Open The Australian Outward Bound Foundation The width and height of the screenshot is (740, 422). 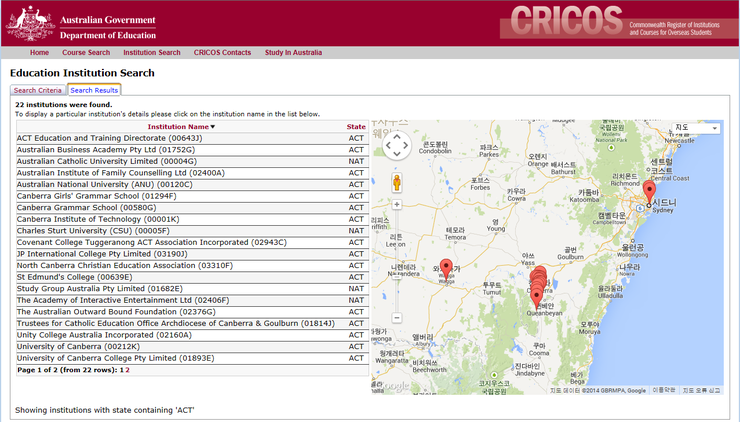coord(116,312)
